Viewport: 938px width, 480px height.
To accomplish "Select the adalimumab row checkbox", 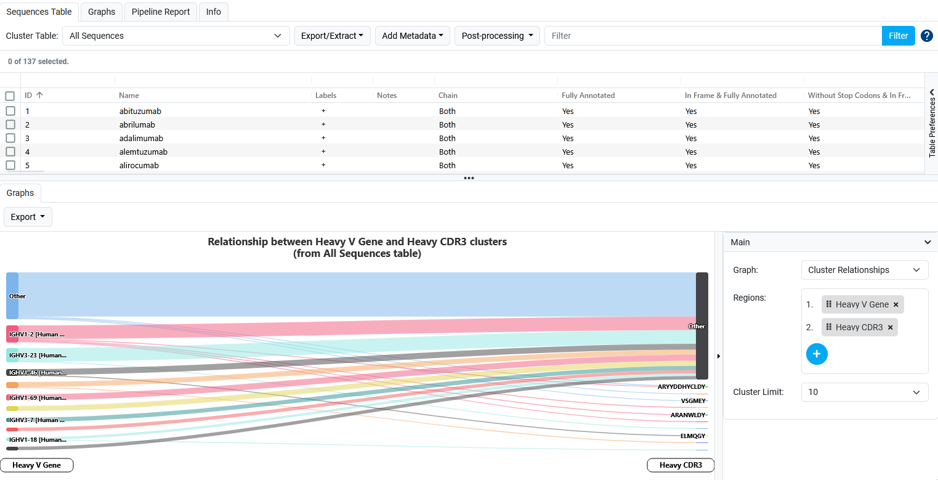I will [10, 138].
